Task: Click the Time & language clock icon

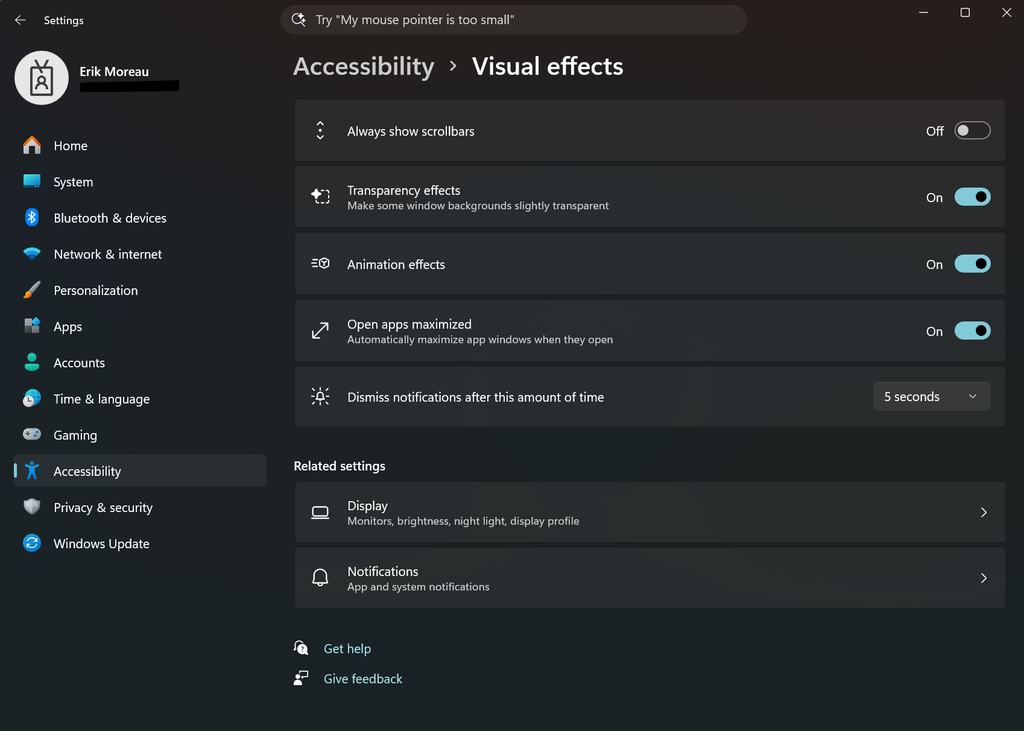Action: tap(31, 398)
